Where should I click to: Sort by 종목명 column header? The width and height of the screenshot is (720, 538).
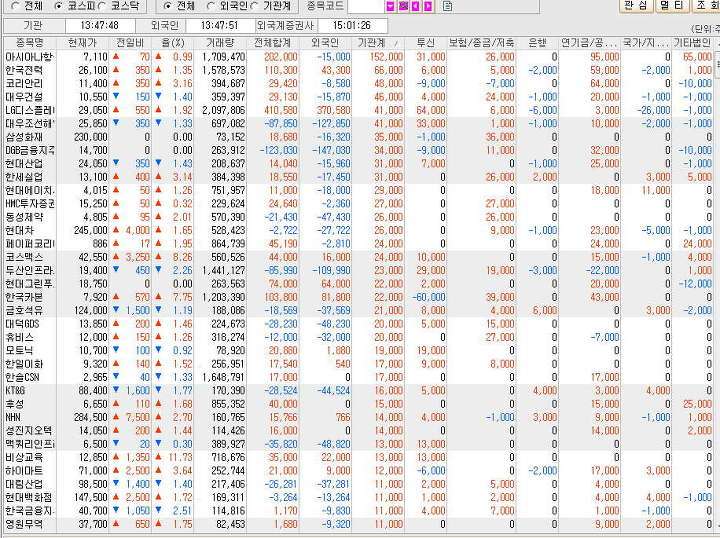tap(29, 43)
